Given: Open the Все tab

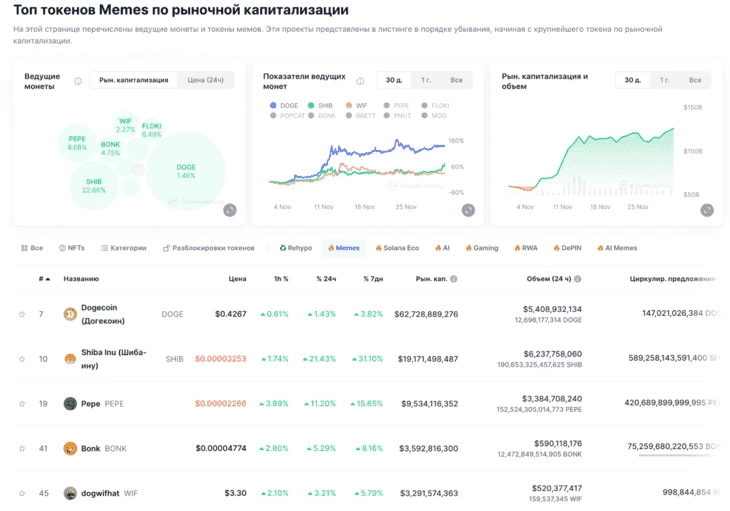Looking at the screenshot, I should [32, 248].
